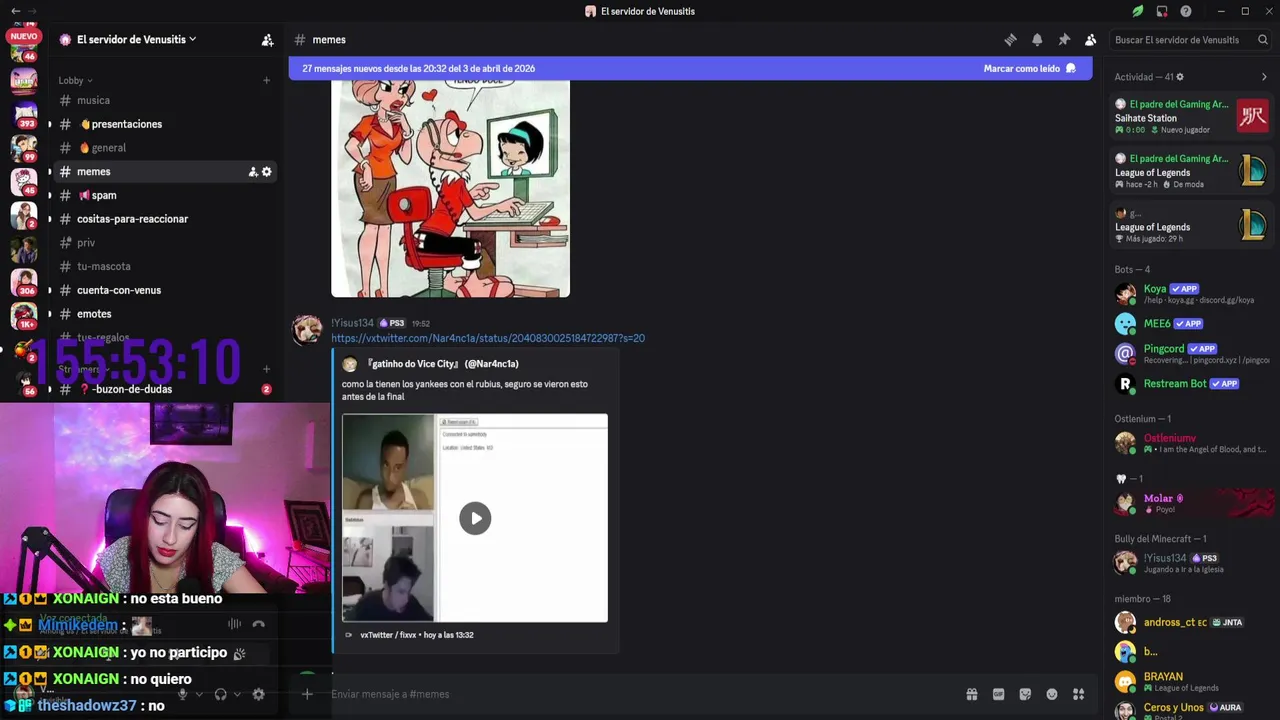Open the buzon-de-dudas channel

tap(165, 389)
